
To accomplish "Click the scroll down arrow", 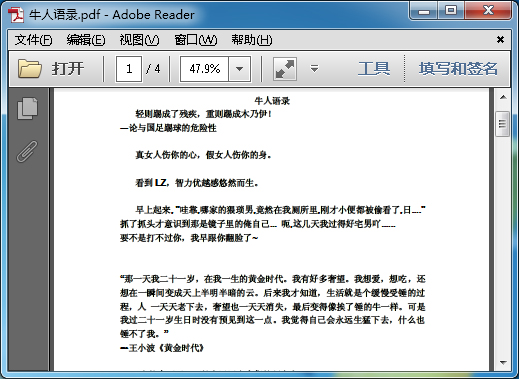I will click(503, 362).
